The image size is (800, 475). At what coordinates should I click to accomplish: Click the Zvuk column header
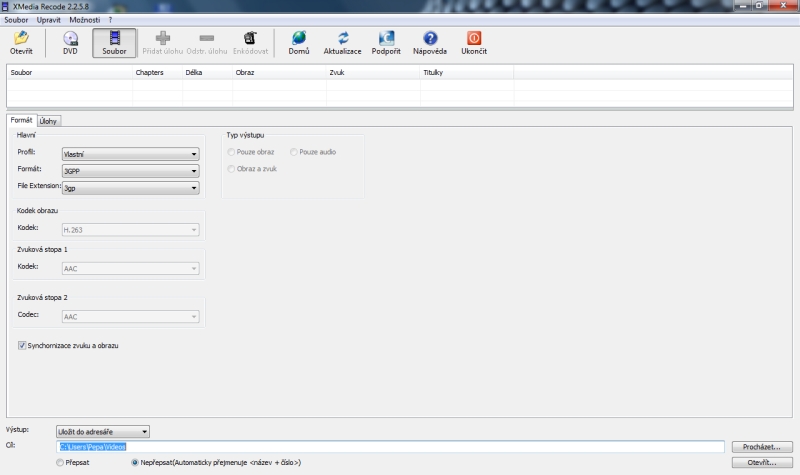coord(373,72)
